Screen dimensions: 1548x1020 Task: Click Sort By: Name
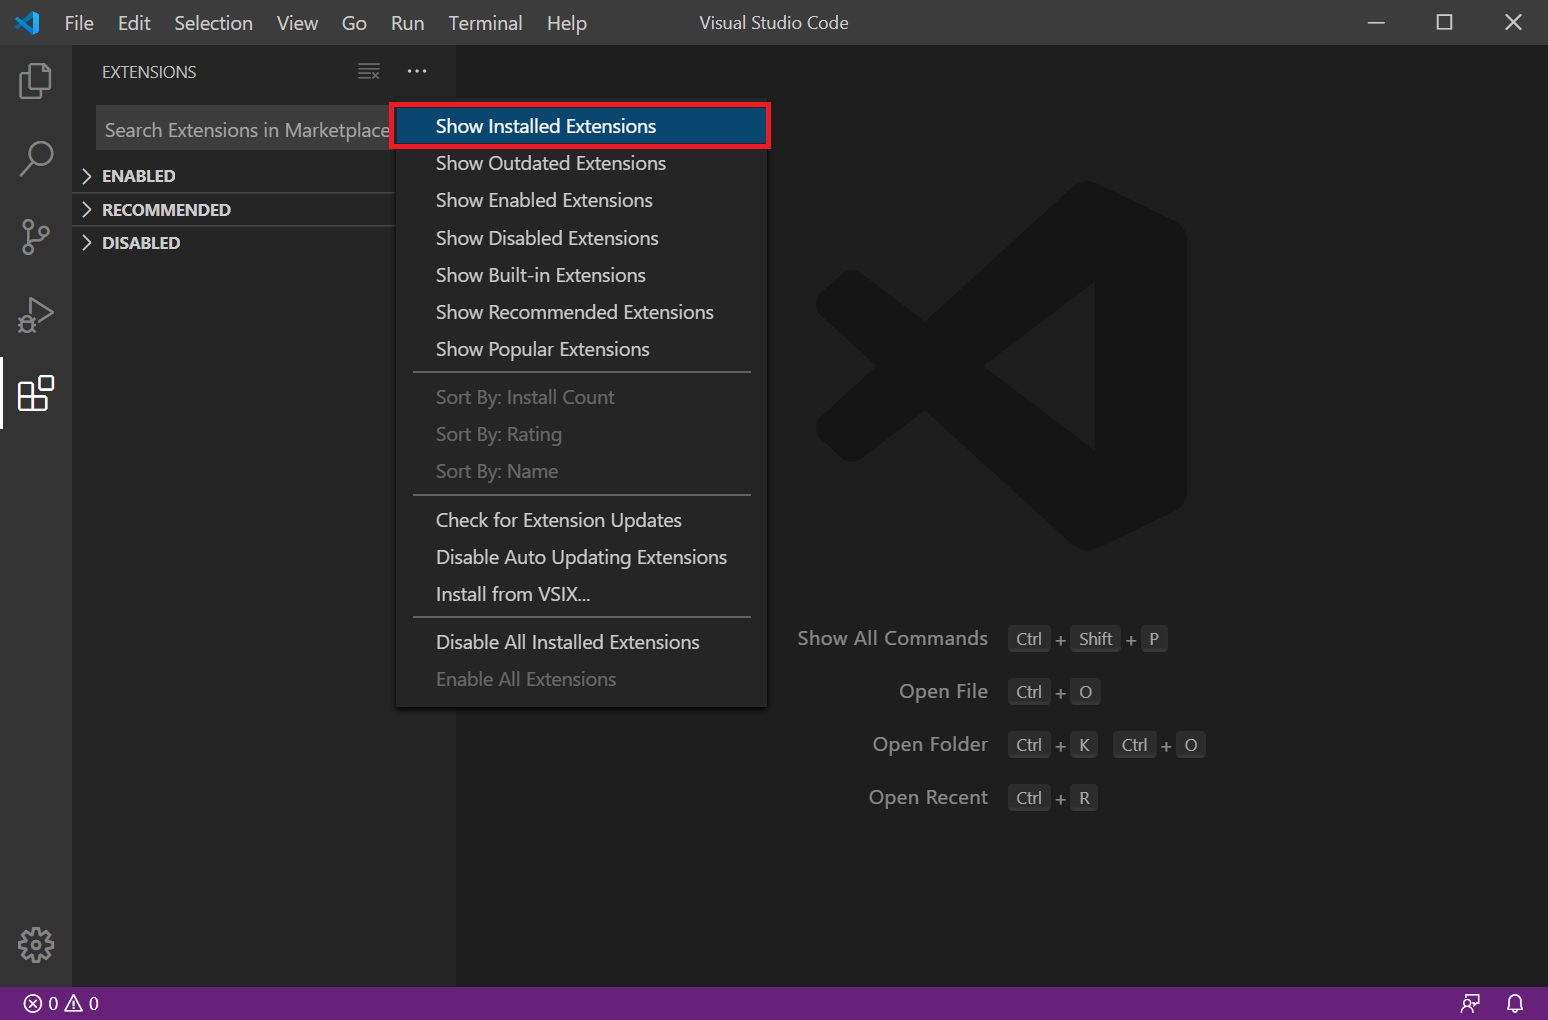(581, 471)
